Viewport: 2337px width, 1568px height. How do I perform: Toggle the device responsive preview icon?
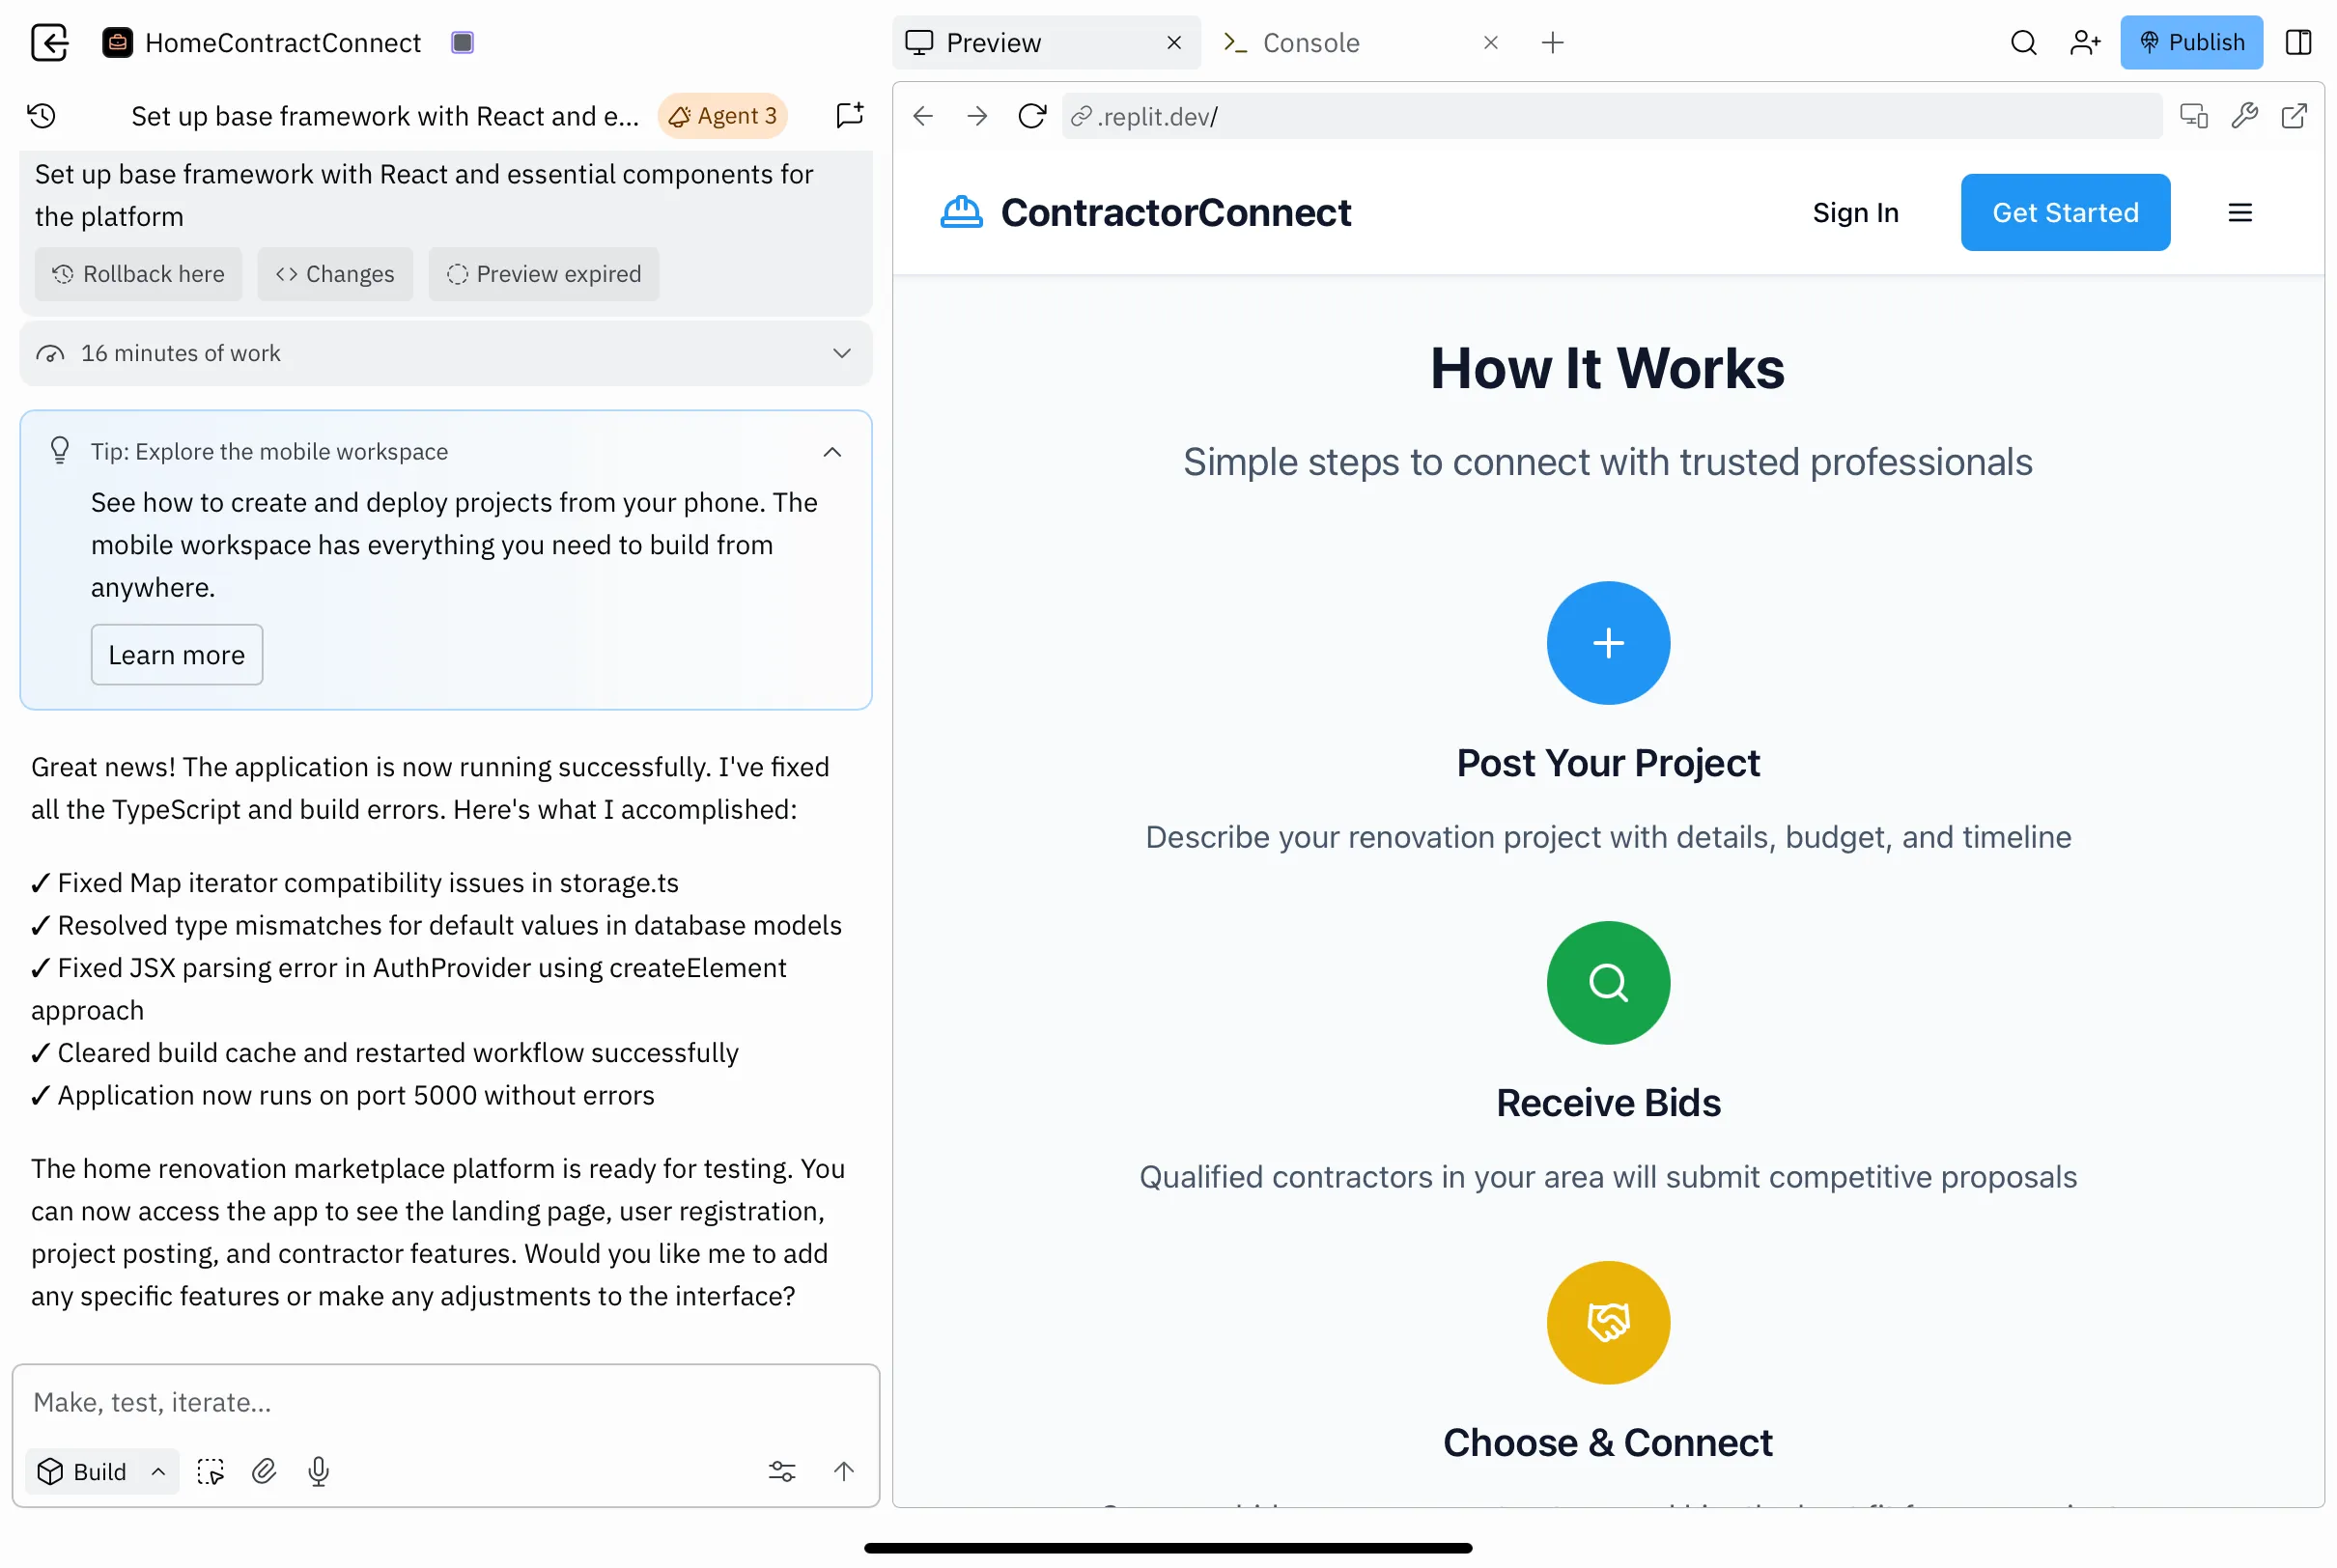2193,116
